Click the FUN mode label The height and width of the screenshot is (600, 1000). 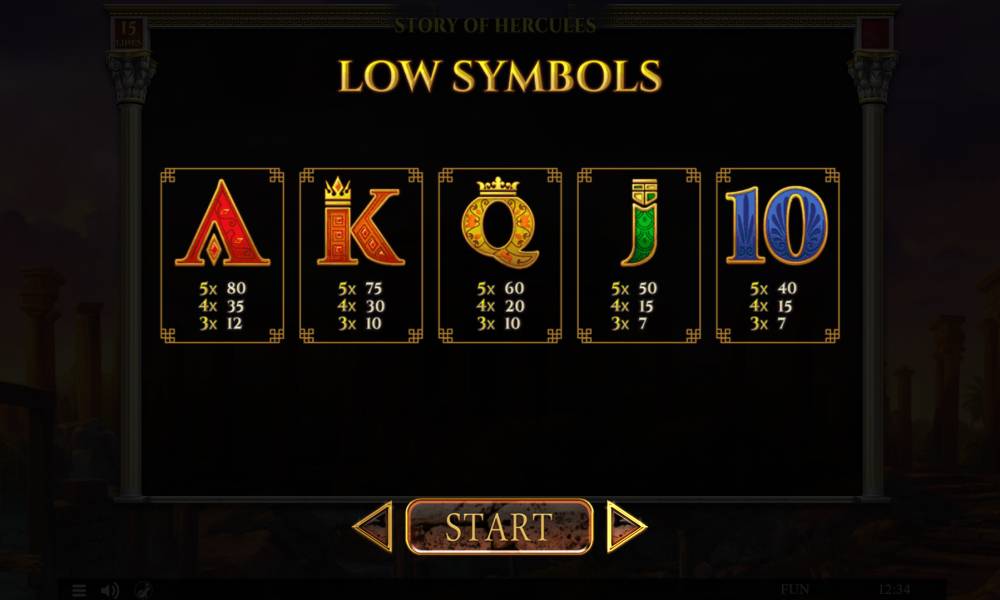pos(795,589)
